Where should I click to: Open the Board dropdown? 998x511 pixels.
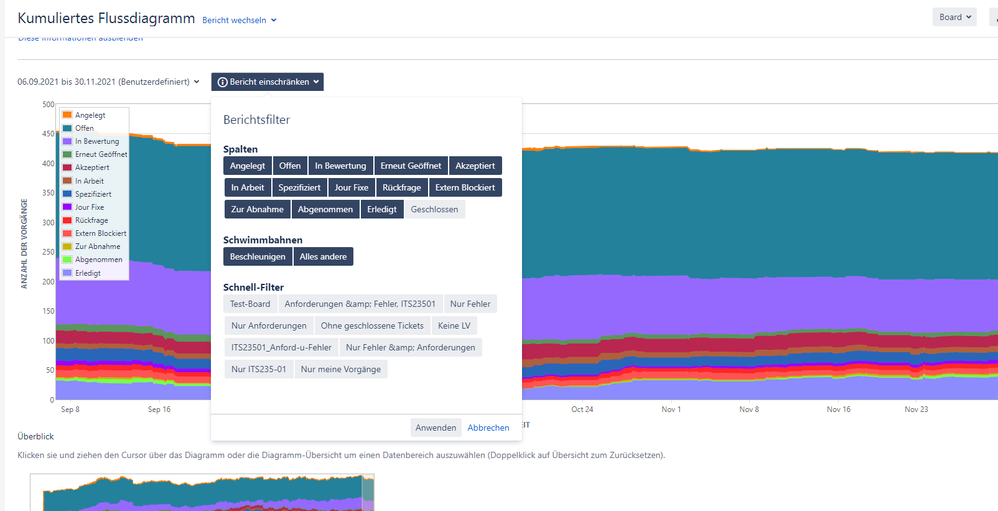pyautogui.click(x=954, y=17)
